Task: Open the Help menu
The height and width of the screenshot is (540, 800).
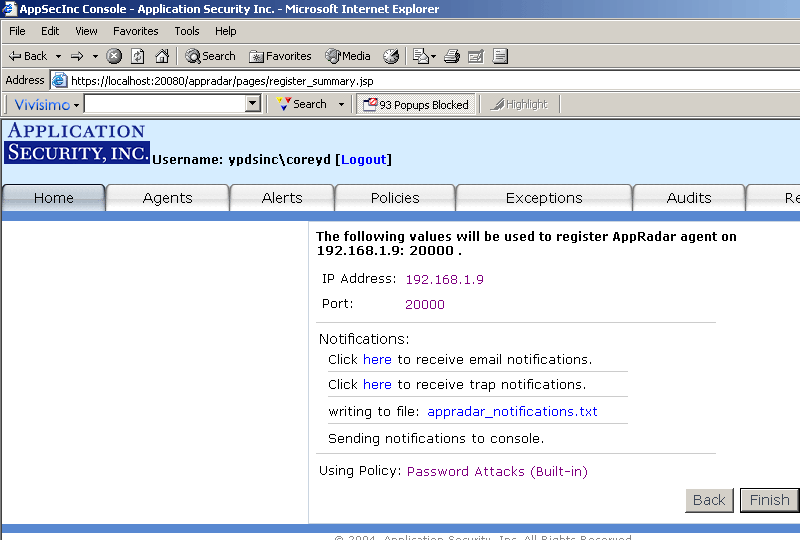Action: pyautogui.click(x=226, y=31)
